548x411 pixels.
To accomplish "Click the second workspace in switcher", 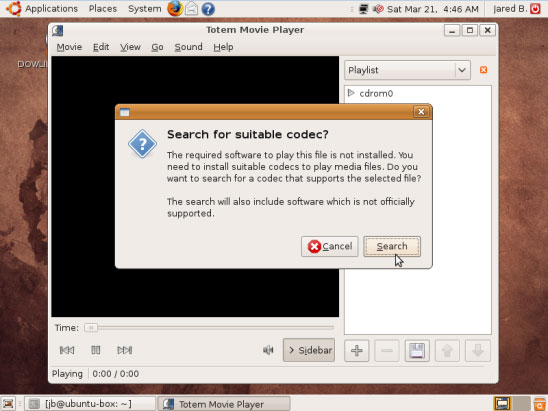I will [x=521, y=404].
